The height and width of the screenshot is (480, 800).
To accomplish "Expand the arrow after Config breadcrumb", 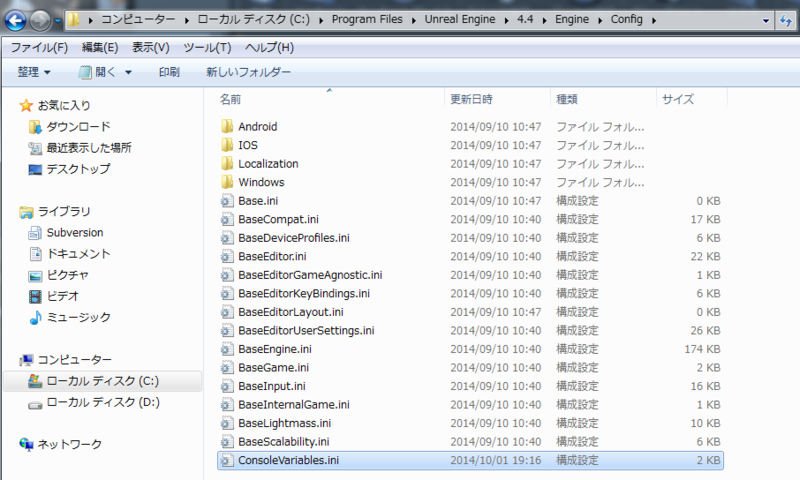I will (654, 20).
